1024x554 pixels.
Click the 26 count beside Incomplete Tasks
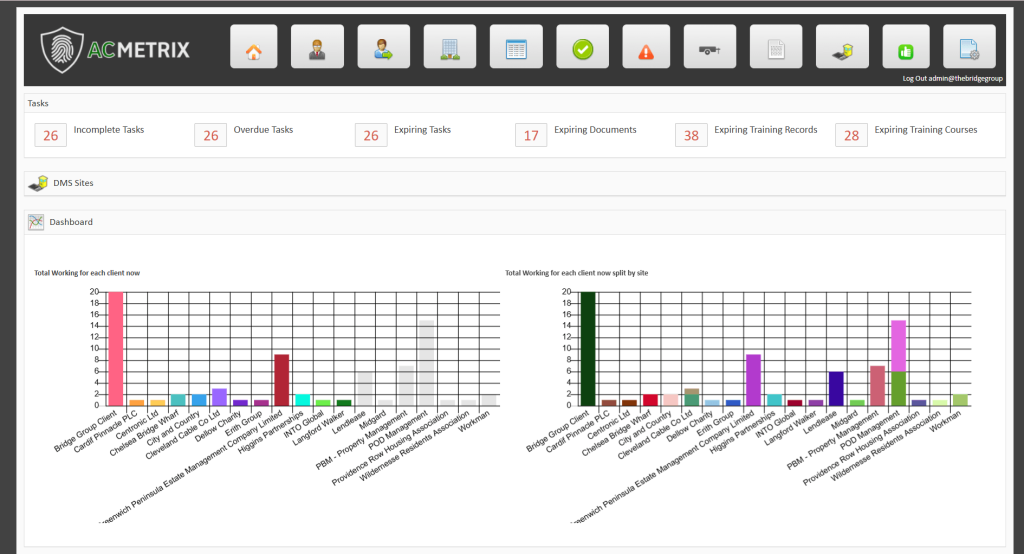51,135
